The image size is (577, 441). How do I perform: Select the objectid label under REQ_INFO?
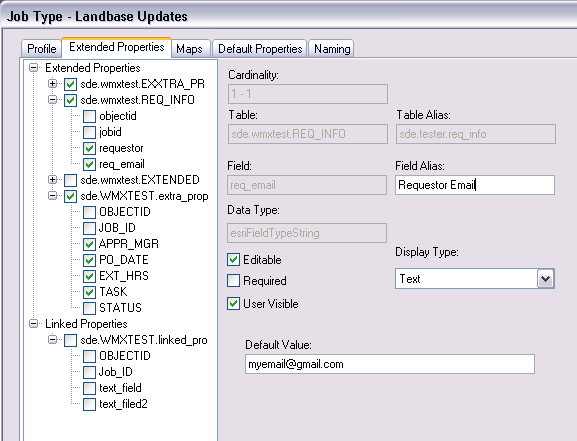pos(118,116)
